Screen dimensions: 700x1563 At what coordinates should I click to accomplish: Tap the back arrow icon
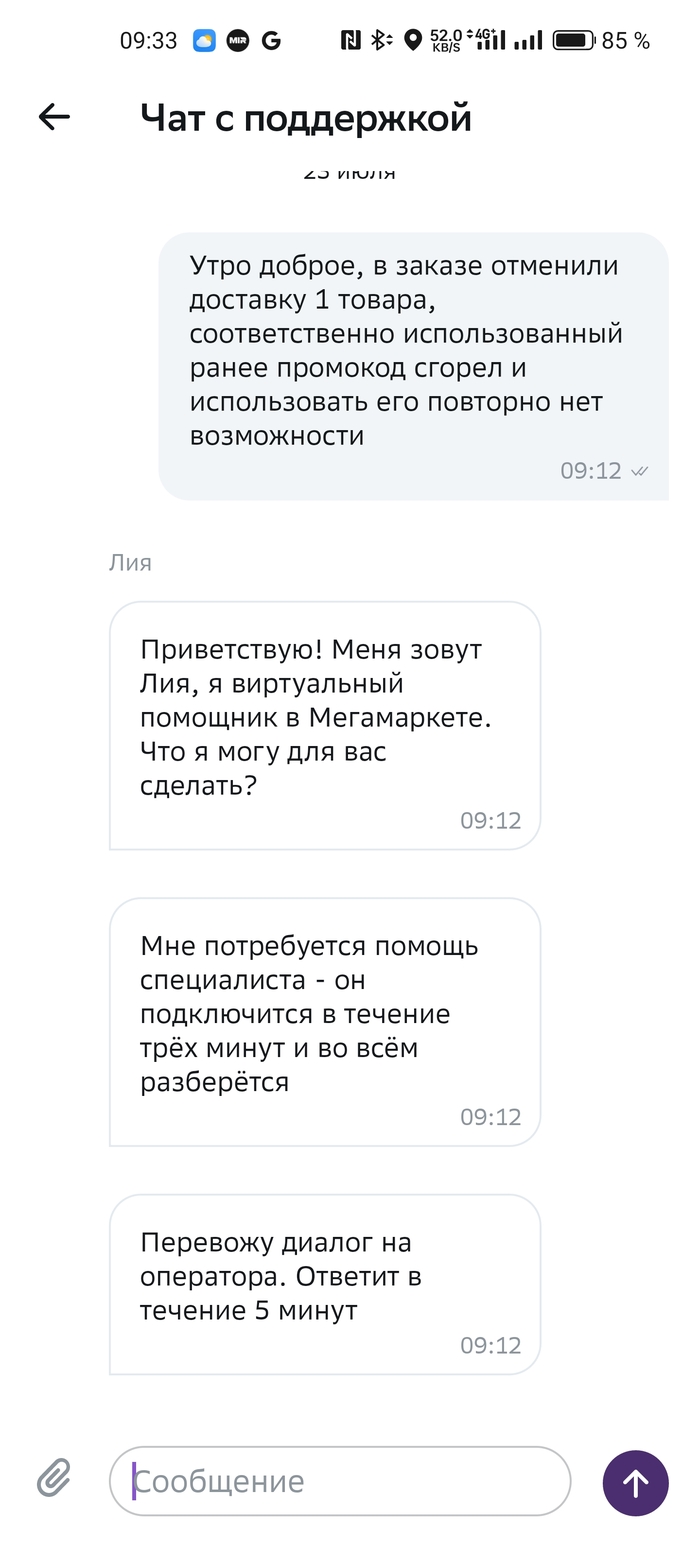coord(54,117)
